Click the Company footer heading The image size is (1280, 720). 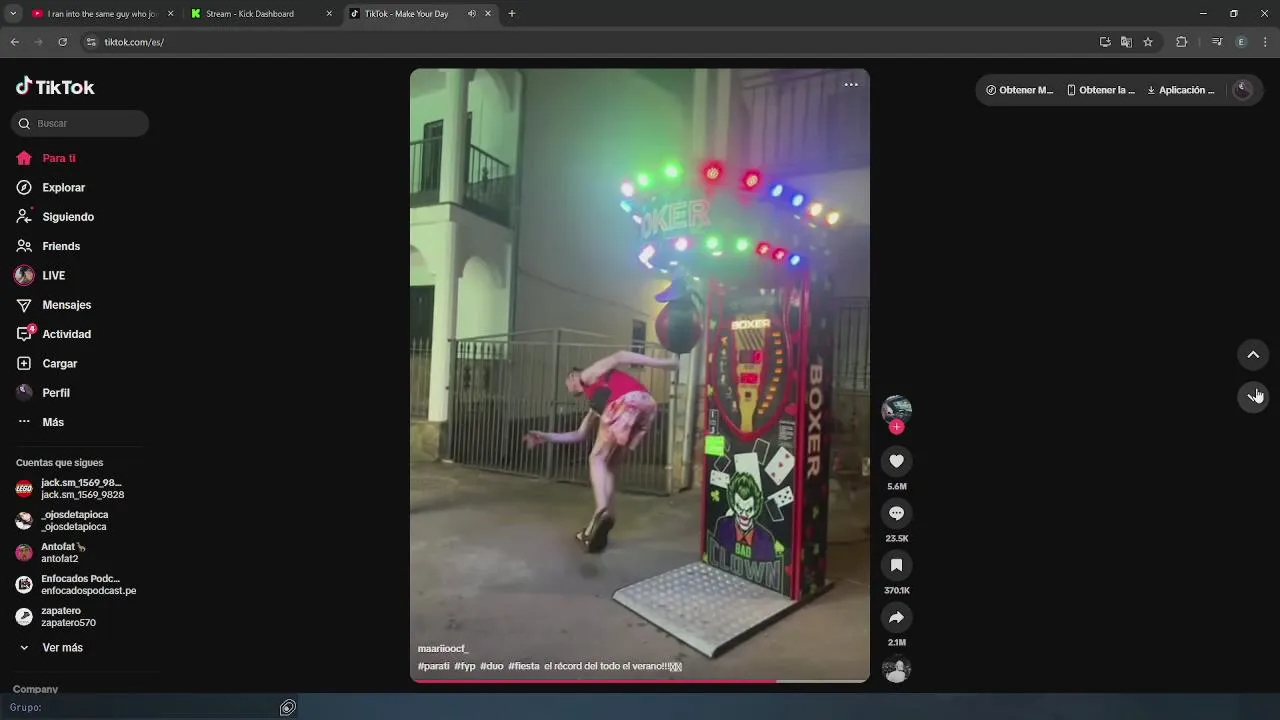[x=35, y=689]
